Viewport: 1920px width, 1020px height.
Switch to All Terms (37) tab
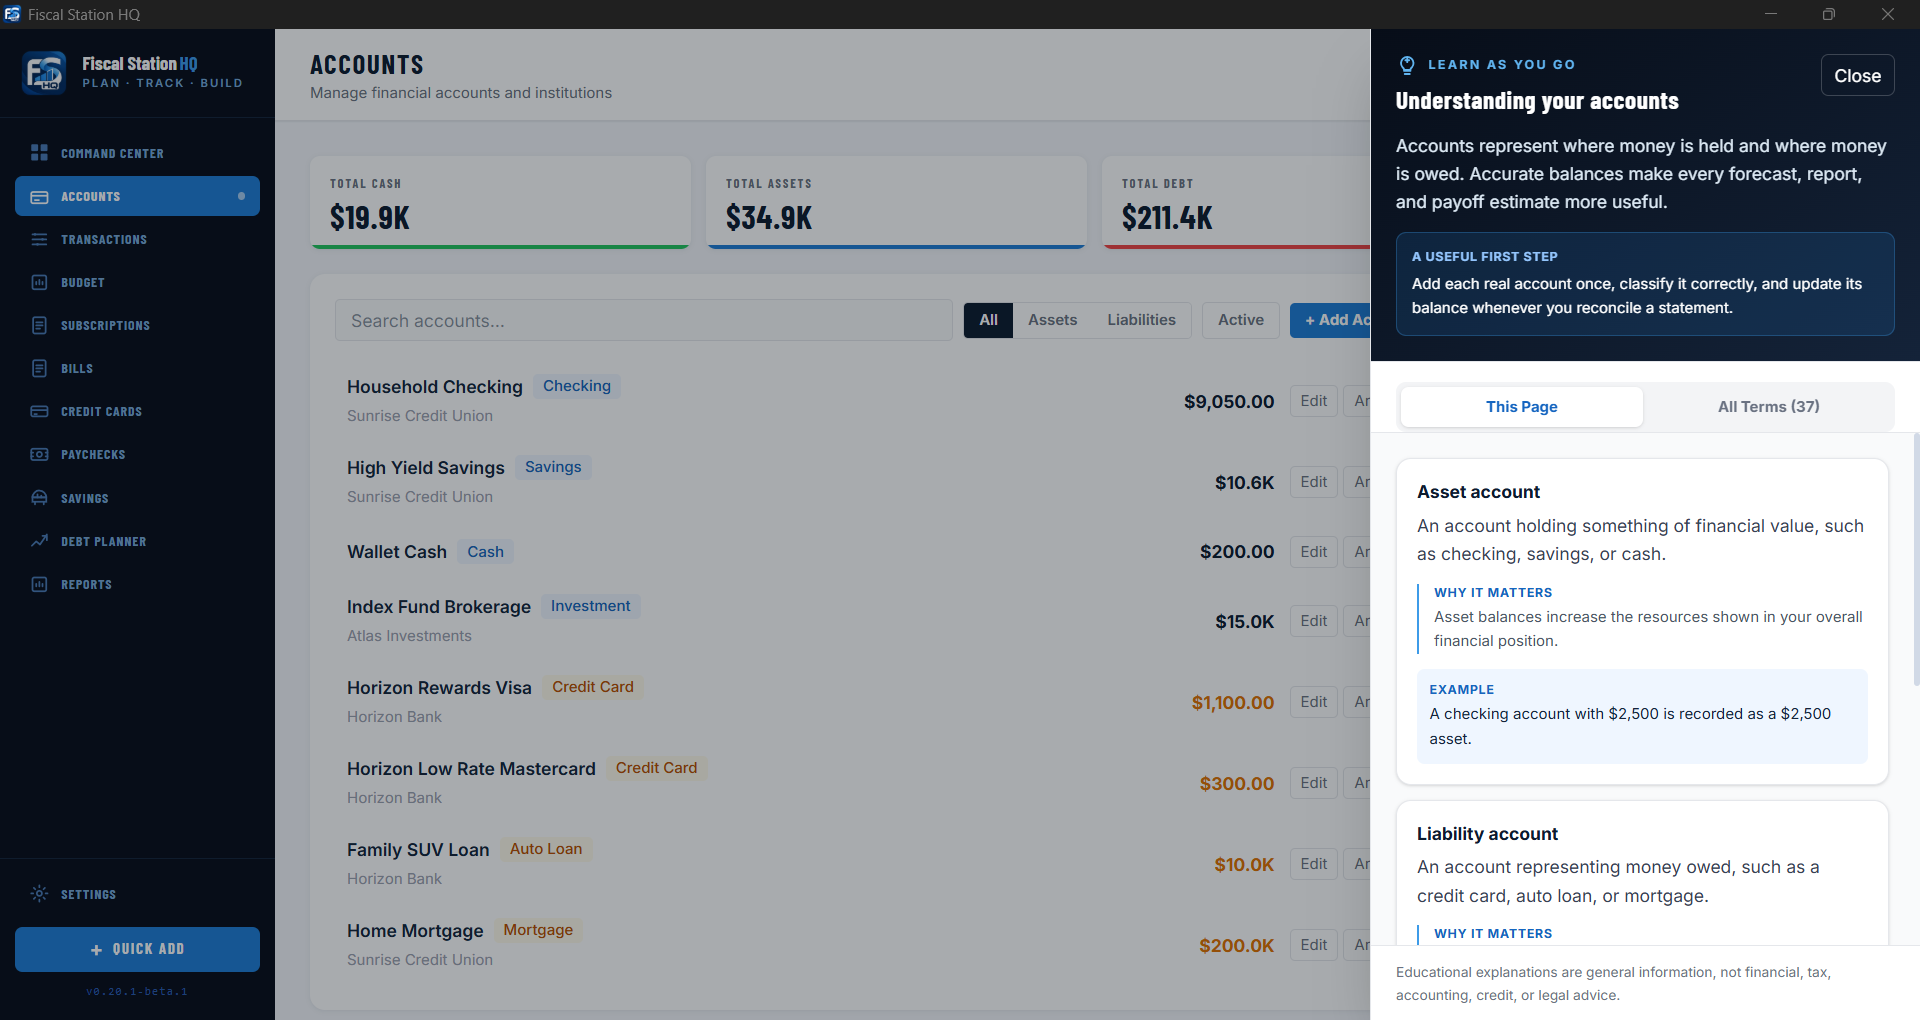click(x=1768, y=406)
